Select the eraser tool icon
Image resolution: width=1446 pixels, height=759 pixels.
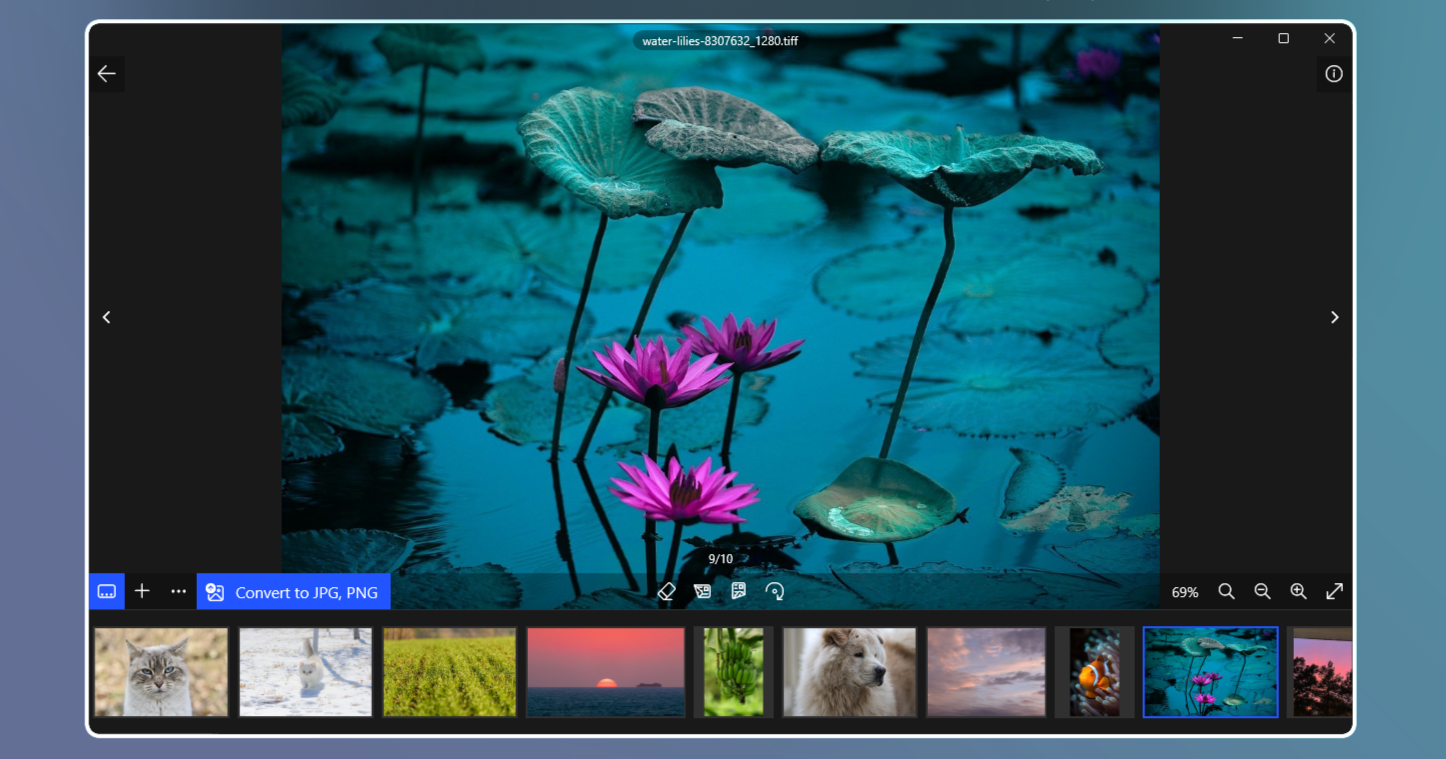(x=667, y=591)
